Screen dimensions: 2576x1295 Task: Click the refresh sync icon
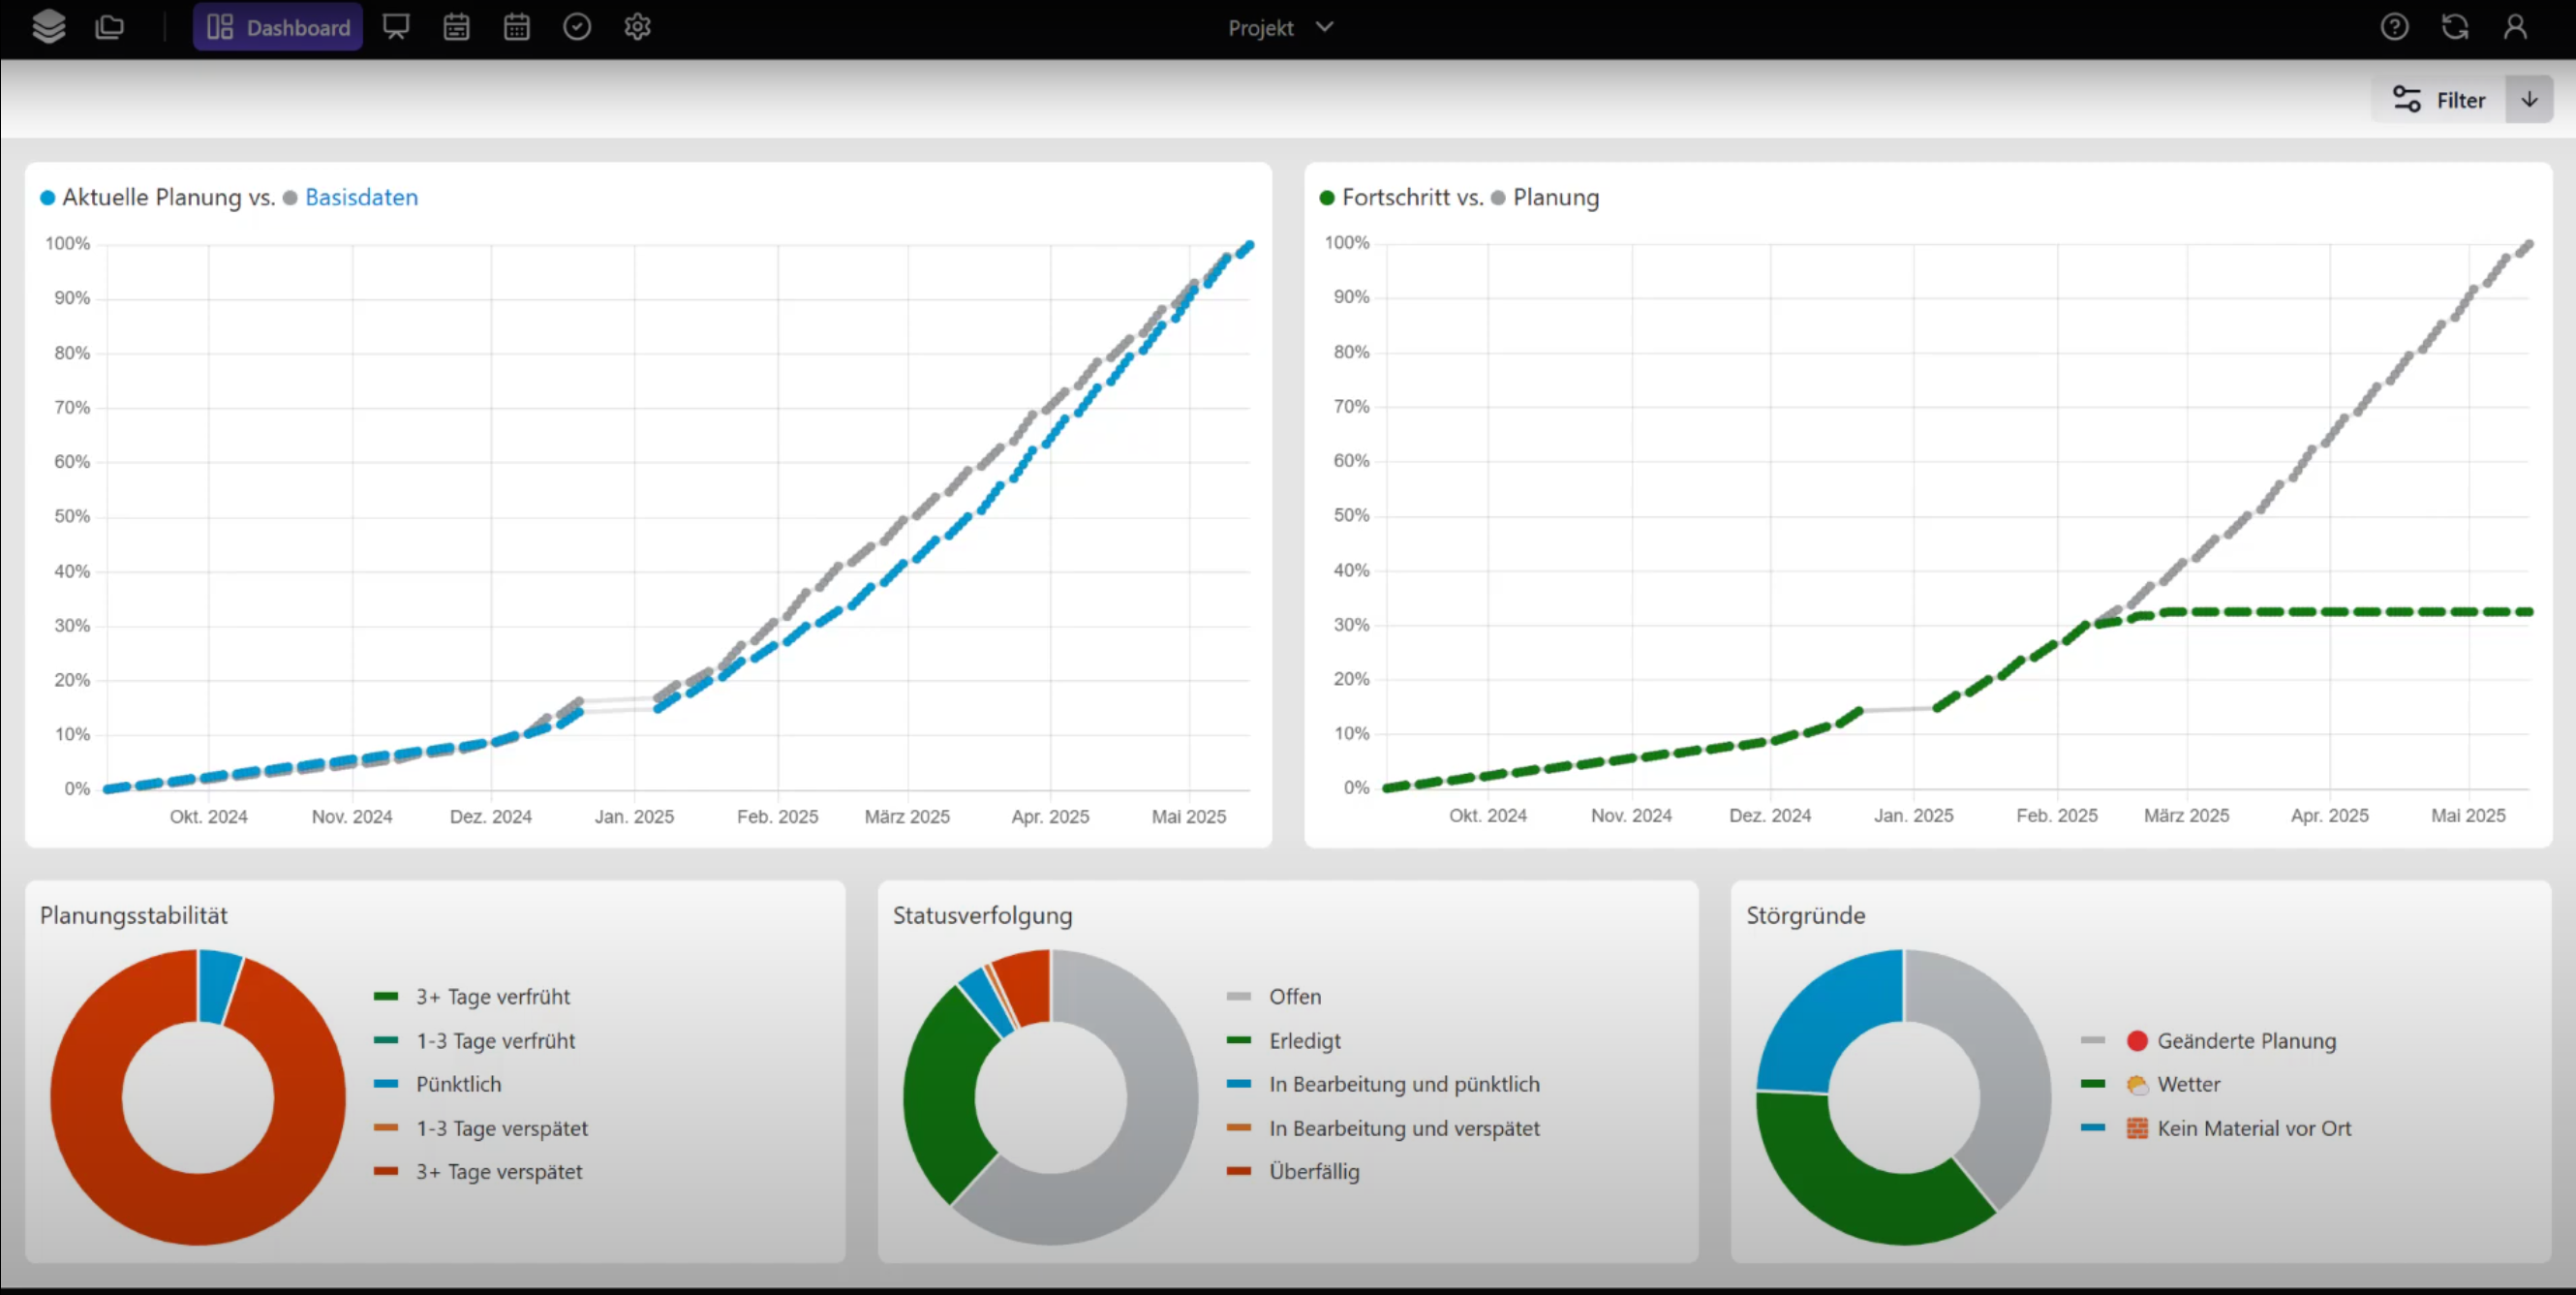pos(2455,27)
